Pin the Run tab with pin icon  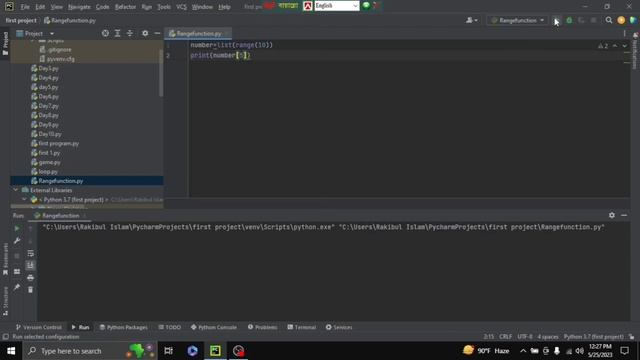point(17,287)
